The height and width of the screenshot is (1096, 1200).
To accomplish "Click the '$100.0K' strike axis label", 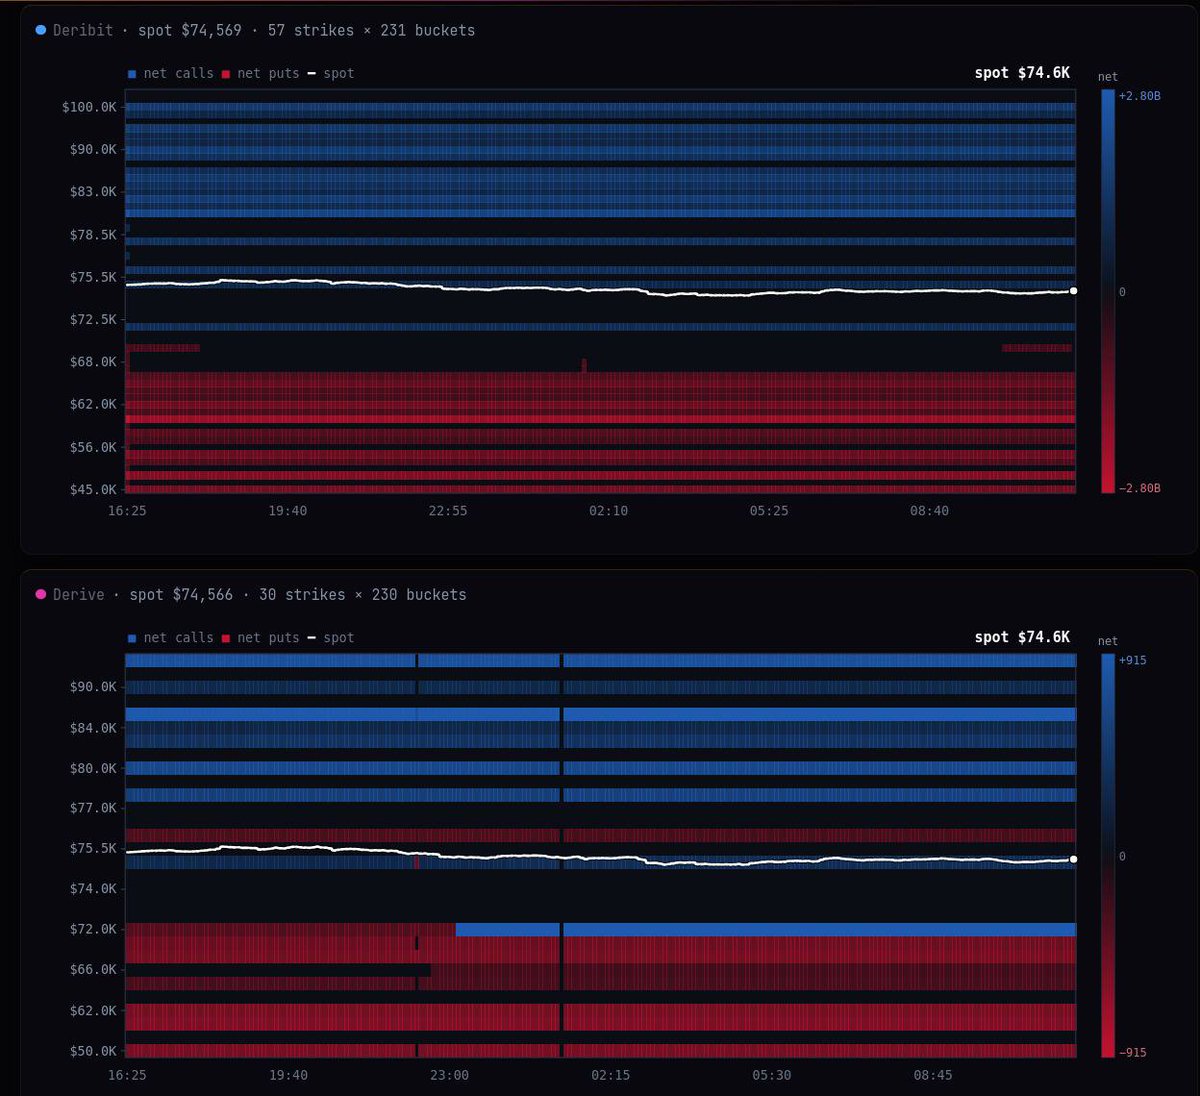I will tap(89, 107).
